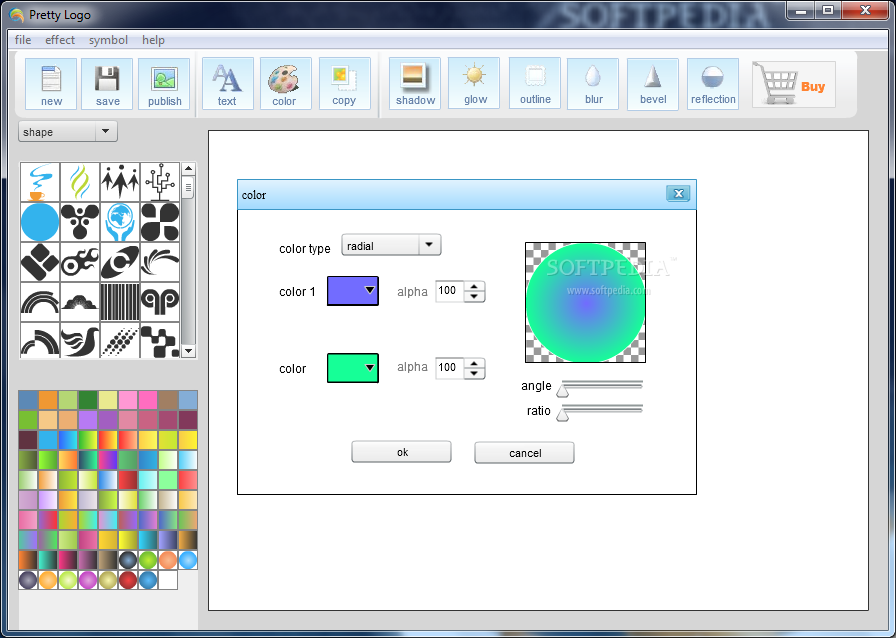Screen dimensions: 896x638
Task: Pick the solid orange palette swatch
Action: coord(48,400)
